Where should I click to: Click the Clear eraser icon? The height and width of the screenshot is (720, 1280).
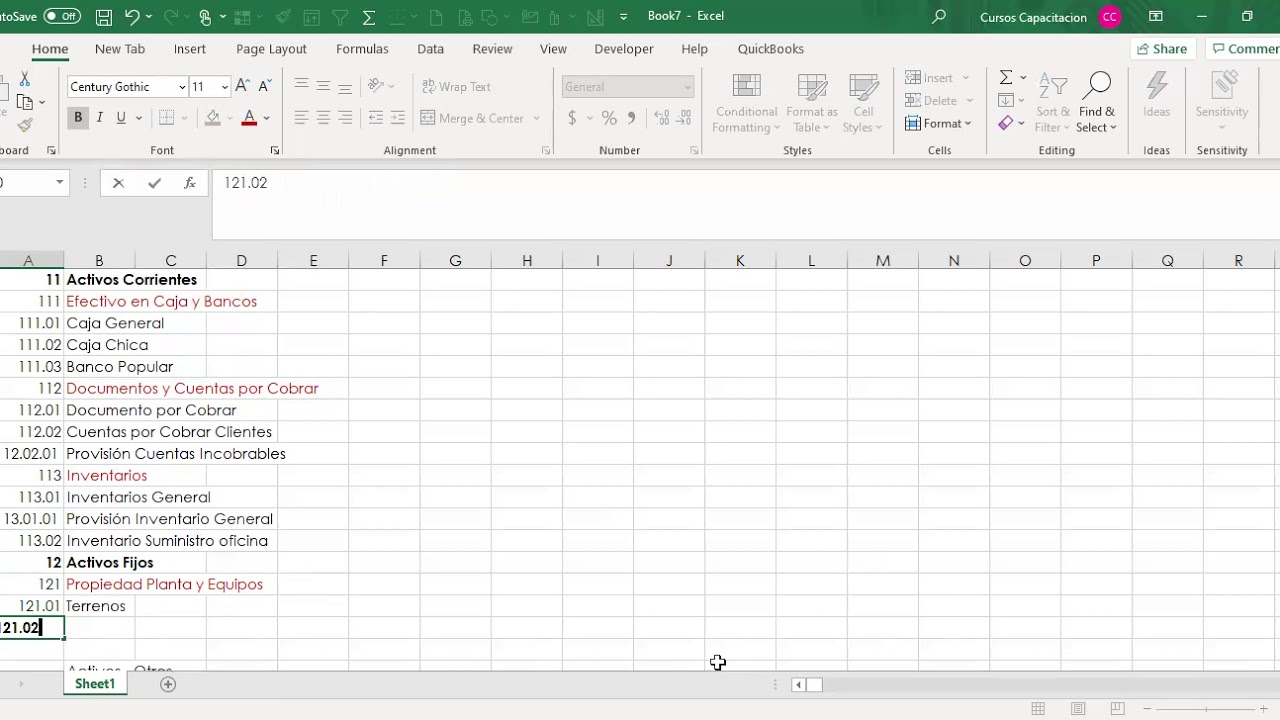click(x=1006, y=123)
